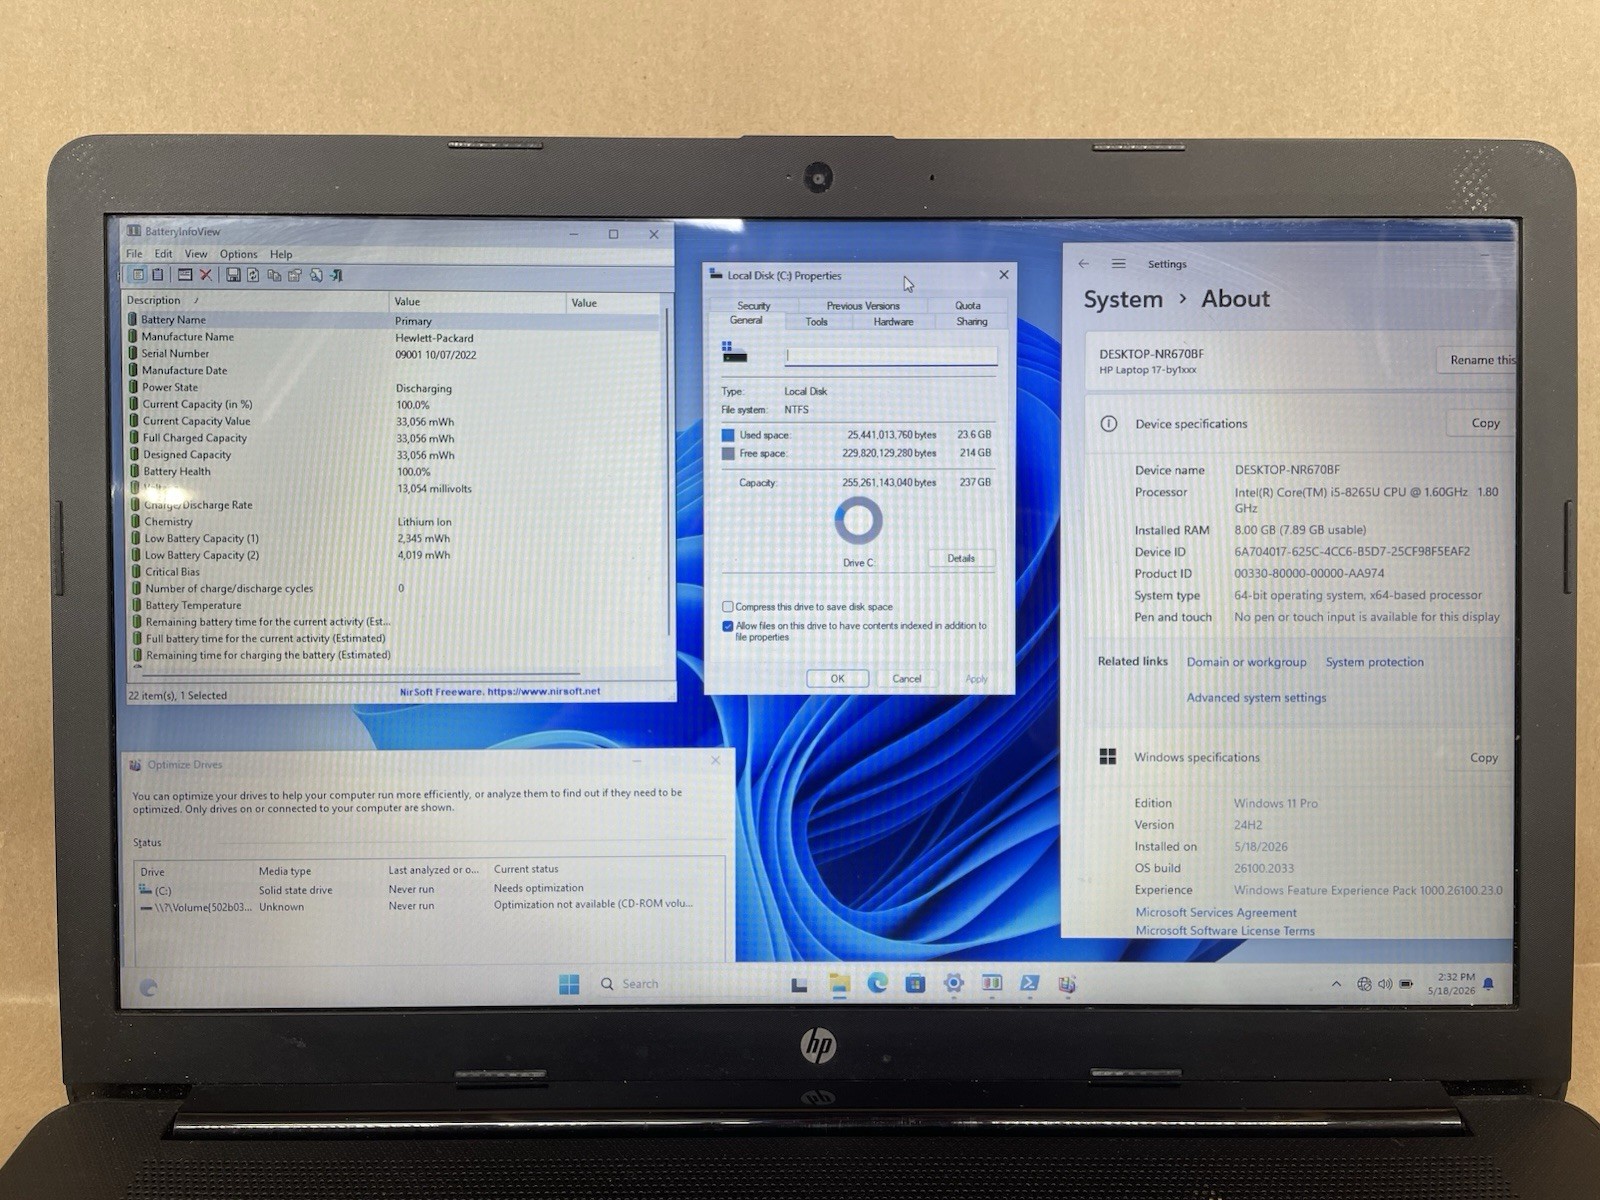The image size is (1600, 1200).
Task: Click the Properties toolbar icon in BatteryInfoView
Action: coord(295,275)
